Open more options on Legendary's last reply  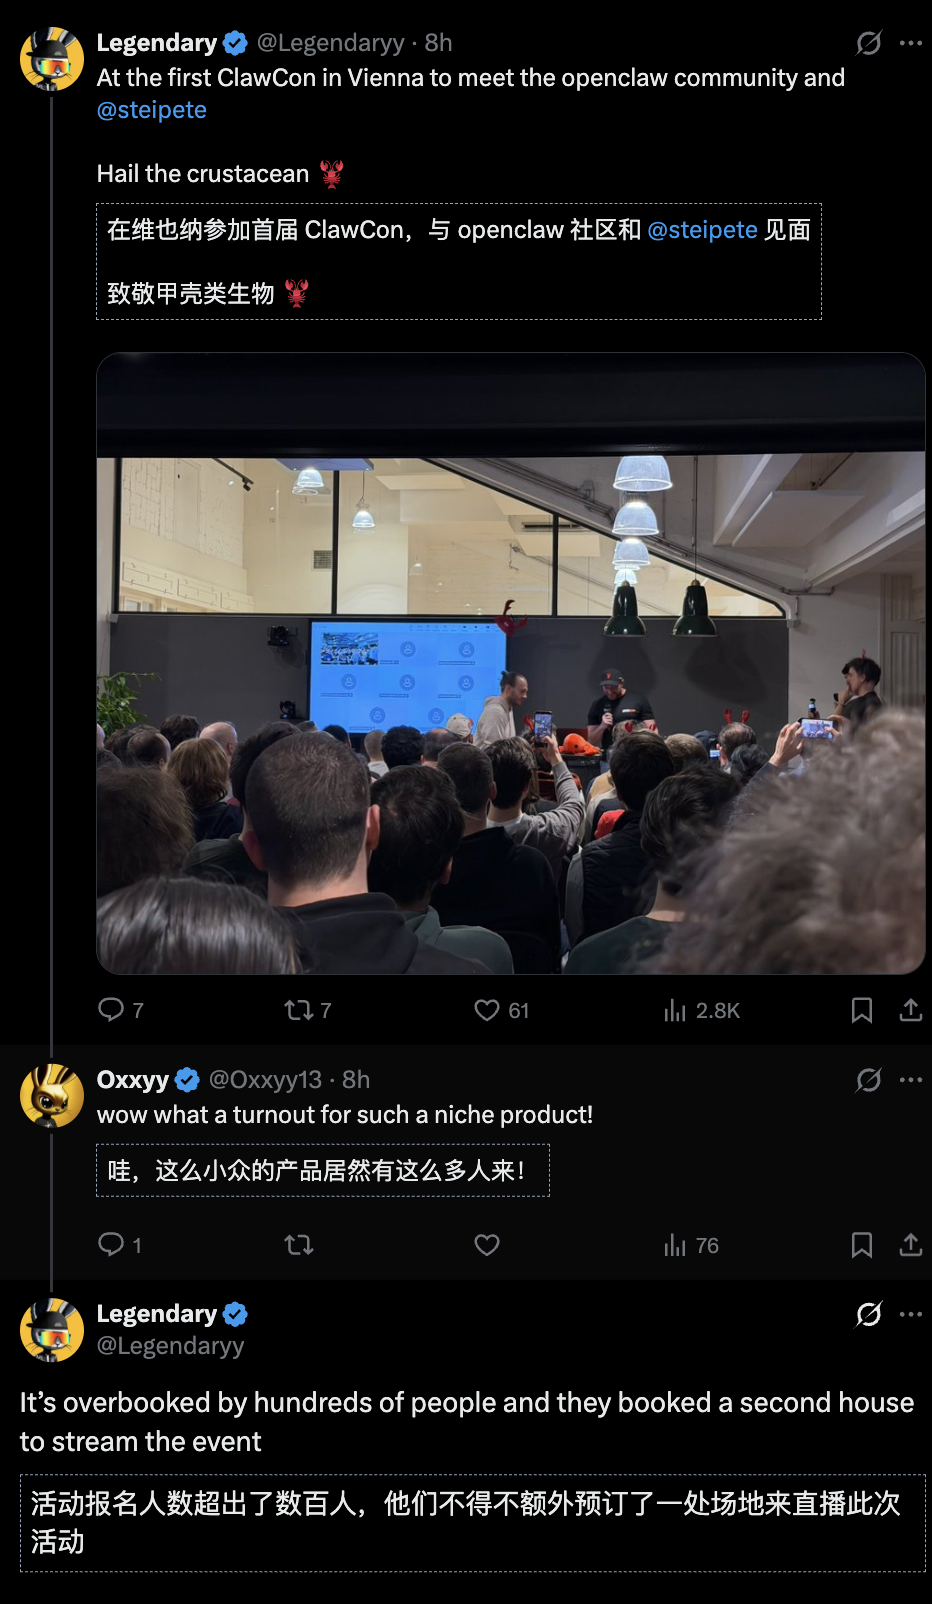click(911, 1314)
